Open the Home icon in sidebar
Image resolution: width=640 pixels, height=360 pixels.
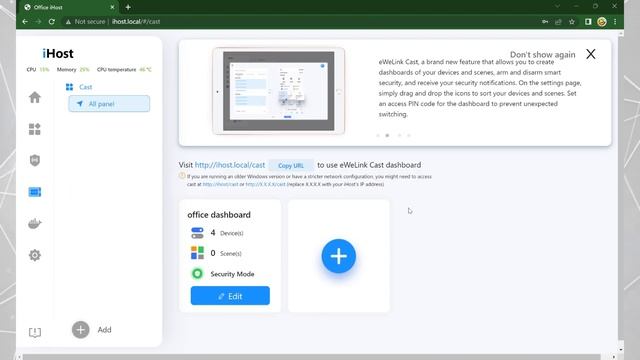(x=35, y=97)
